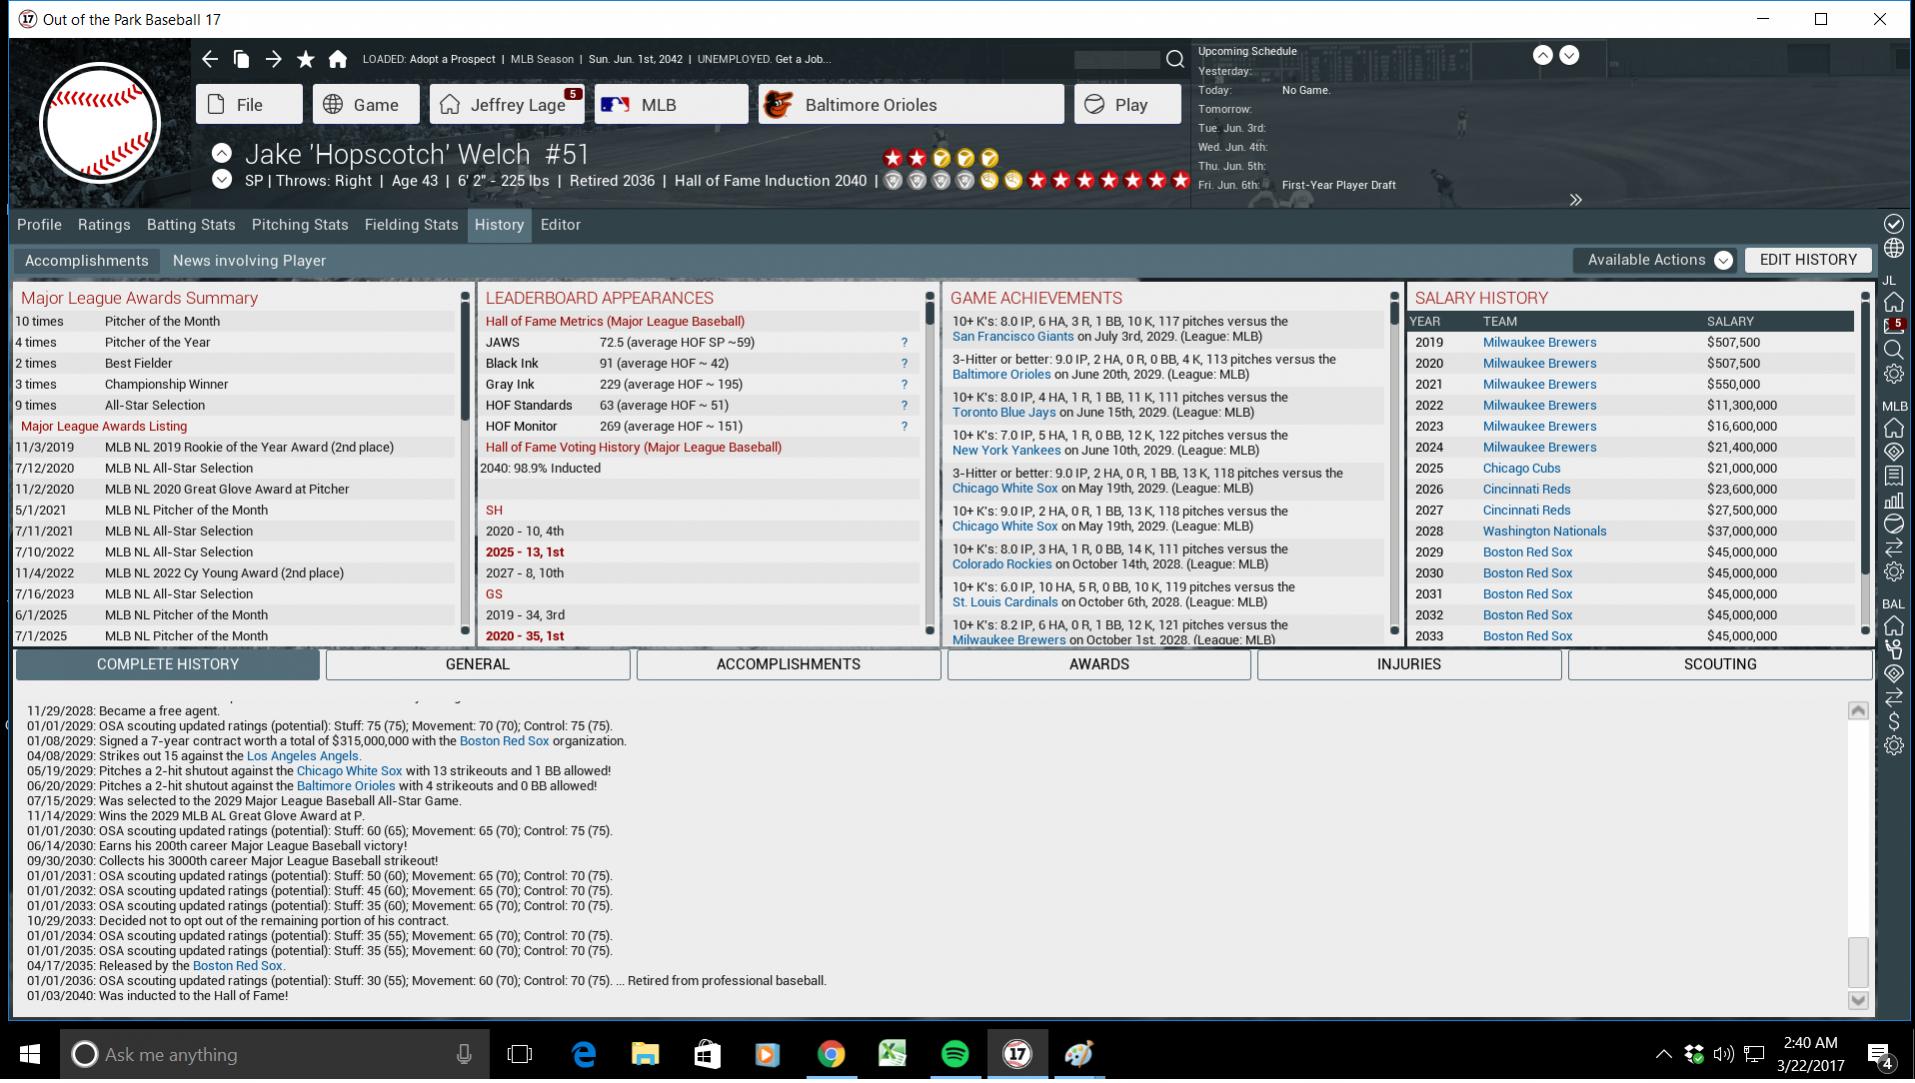Open the Baltimore Orioles team menu
Image resolution: width=1915 pixels, height=1083 pixels.
pos(911,104)
